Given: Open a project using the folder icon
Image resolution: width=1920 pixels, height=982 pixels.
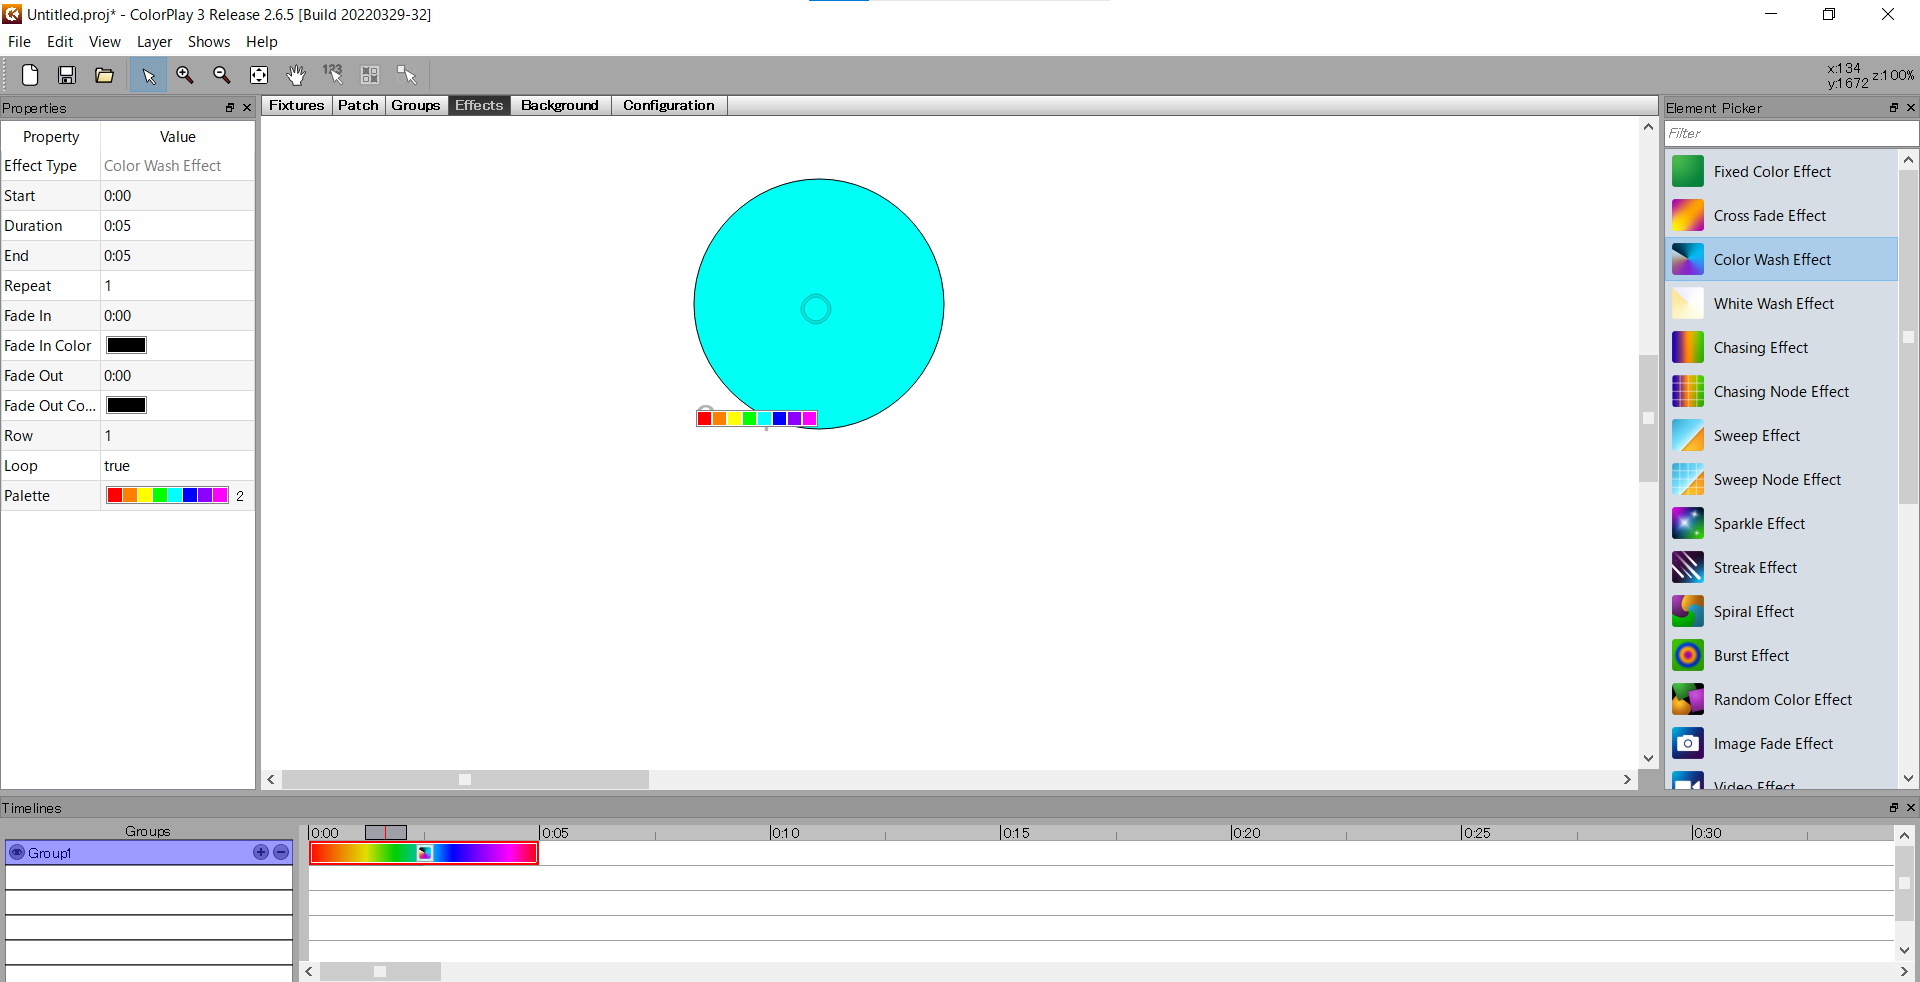Looking at the screenshot, I should point(104,75).
